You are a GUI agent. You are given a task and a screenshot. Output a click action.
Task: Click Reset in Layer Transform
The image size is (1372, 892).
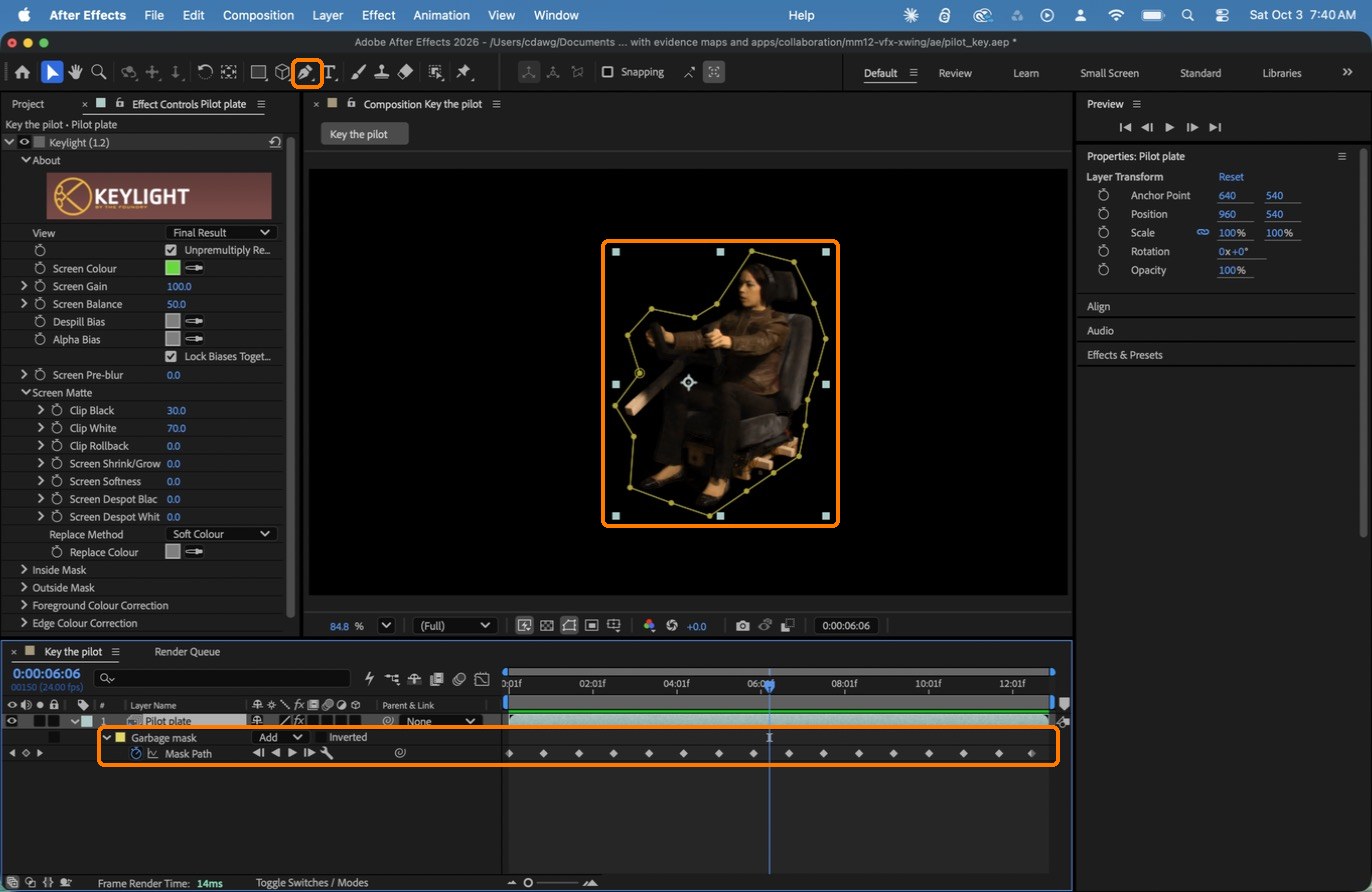(x=1231, y=177)
